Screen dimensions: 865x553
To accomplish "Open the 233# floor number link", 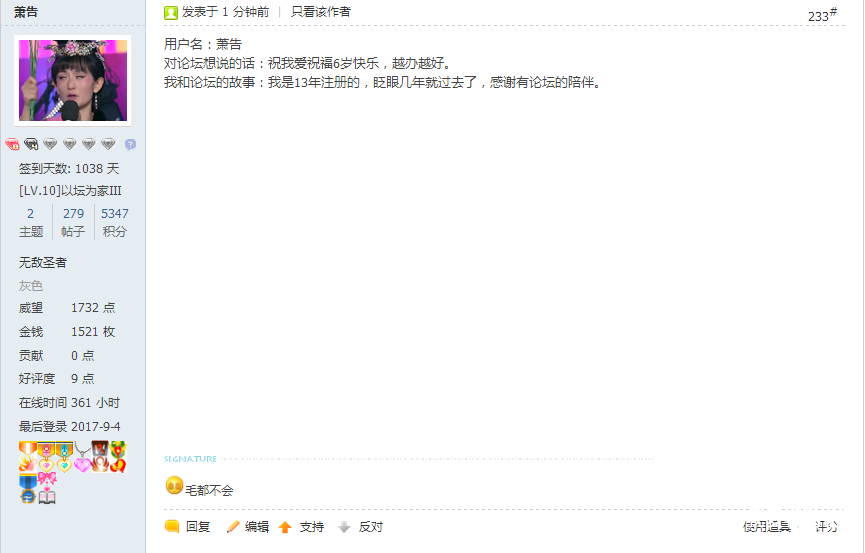I will pos(822,15).
